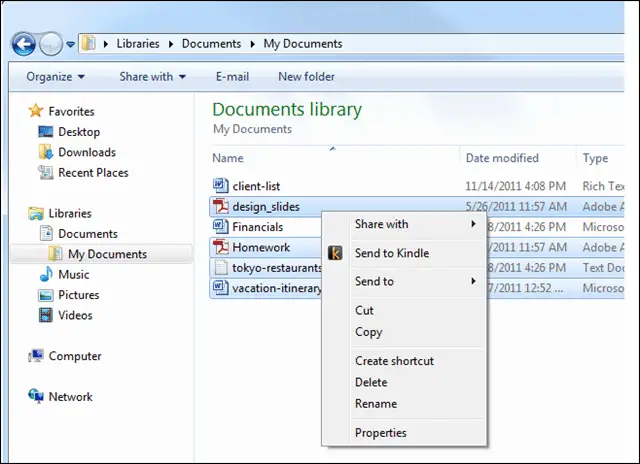Screen dimensions: 640x464
Task: Click the tokyo-restaurants text file icon
Action: coord(221,267)
